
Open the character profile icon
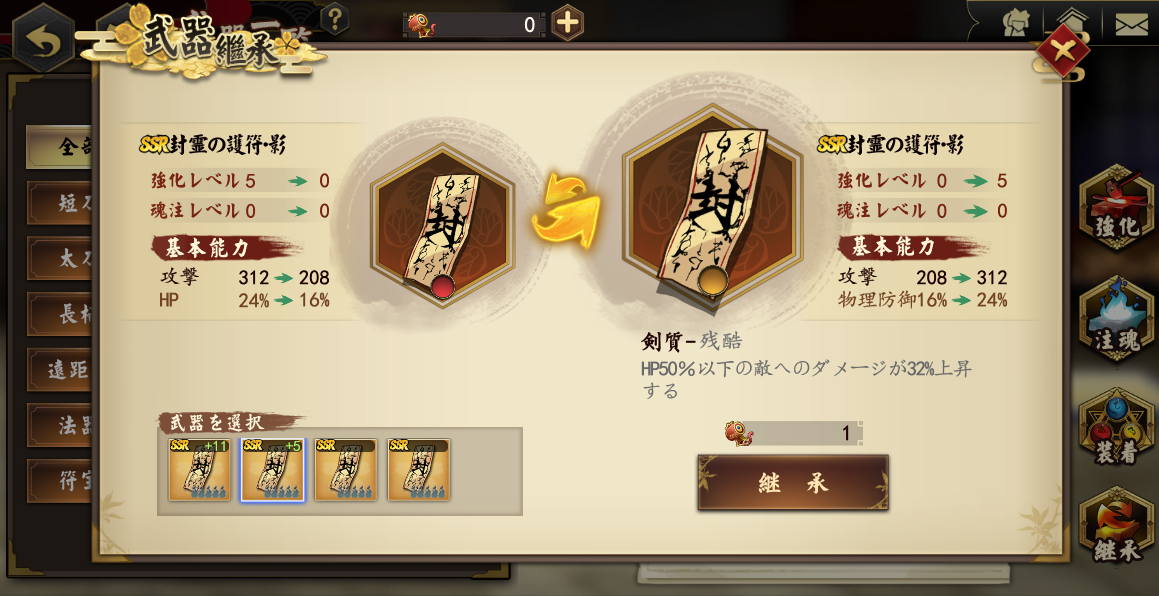click(x=1017, y=24)
